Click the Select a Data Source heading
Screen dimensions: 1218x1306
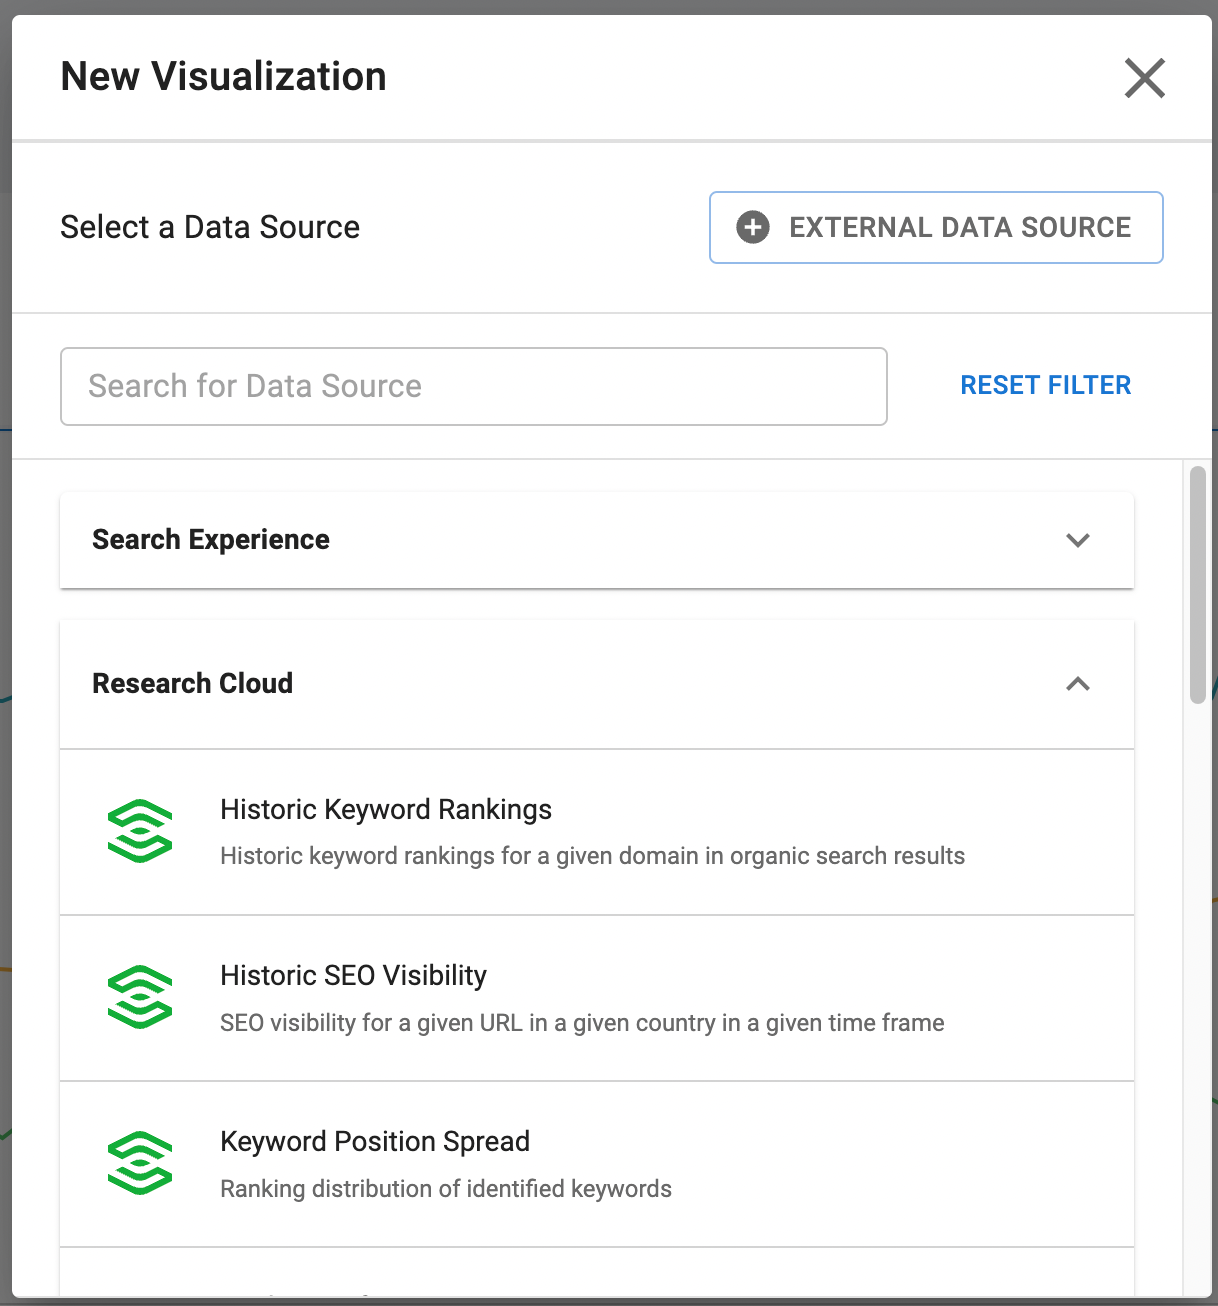coord(210,227)
